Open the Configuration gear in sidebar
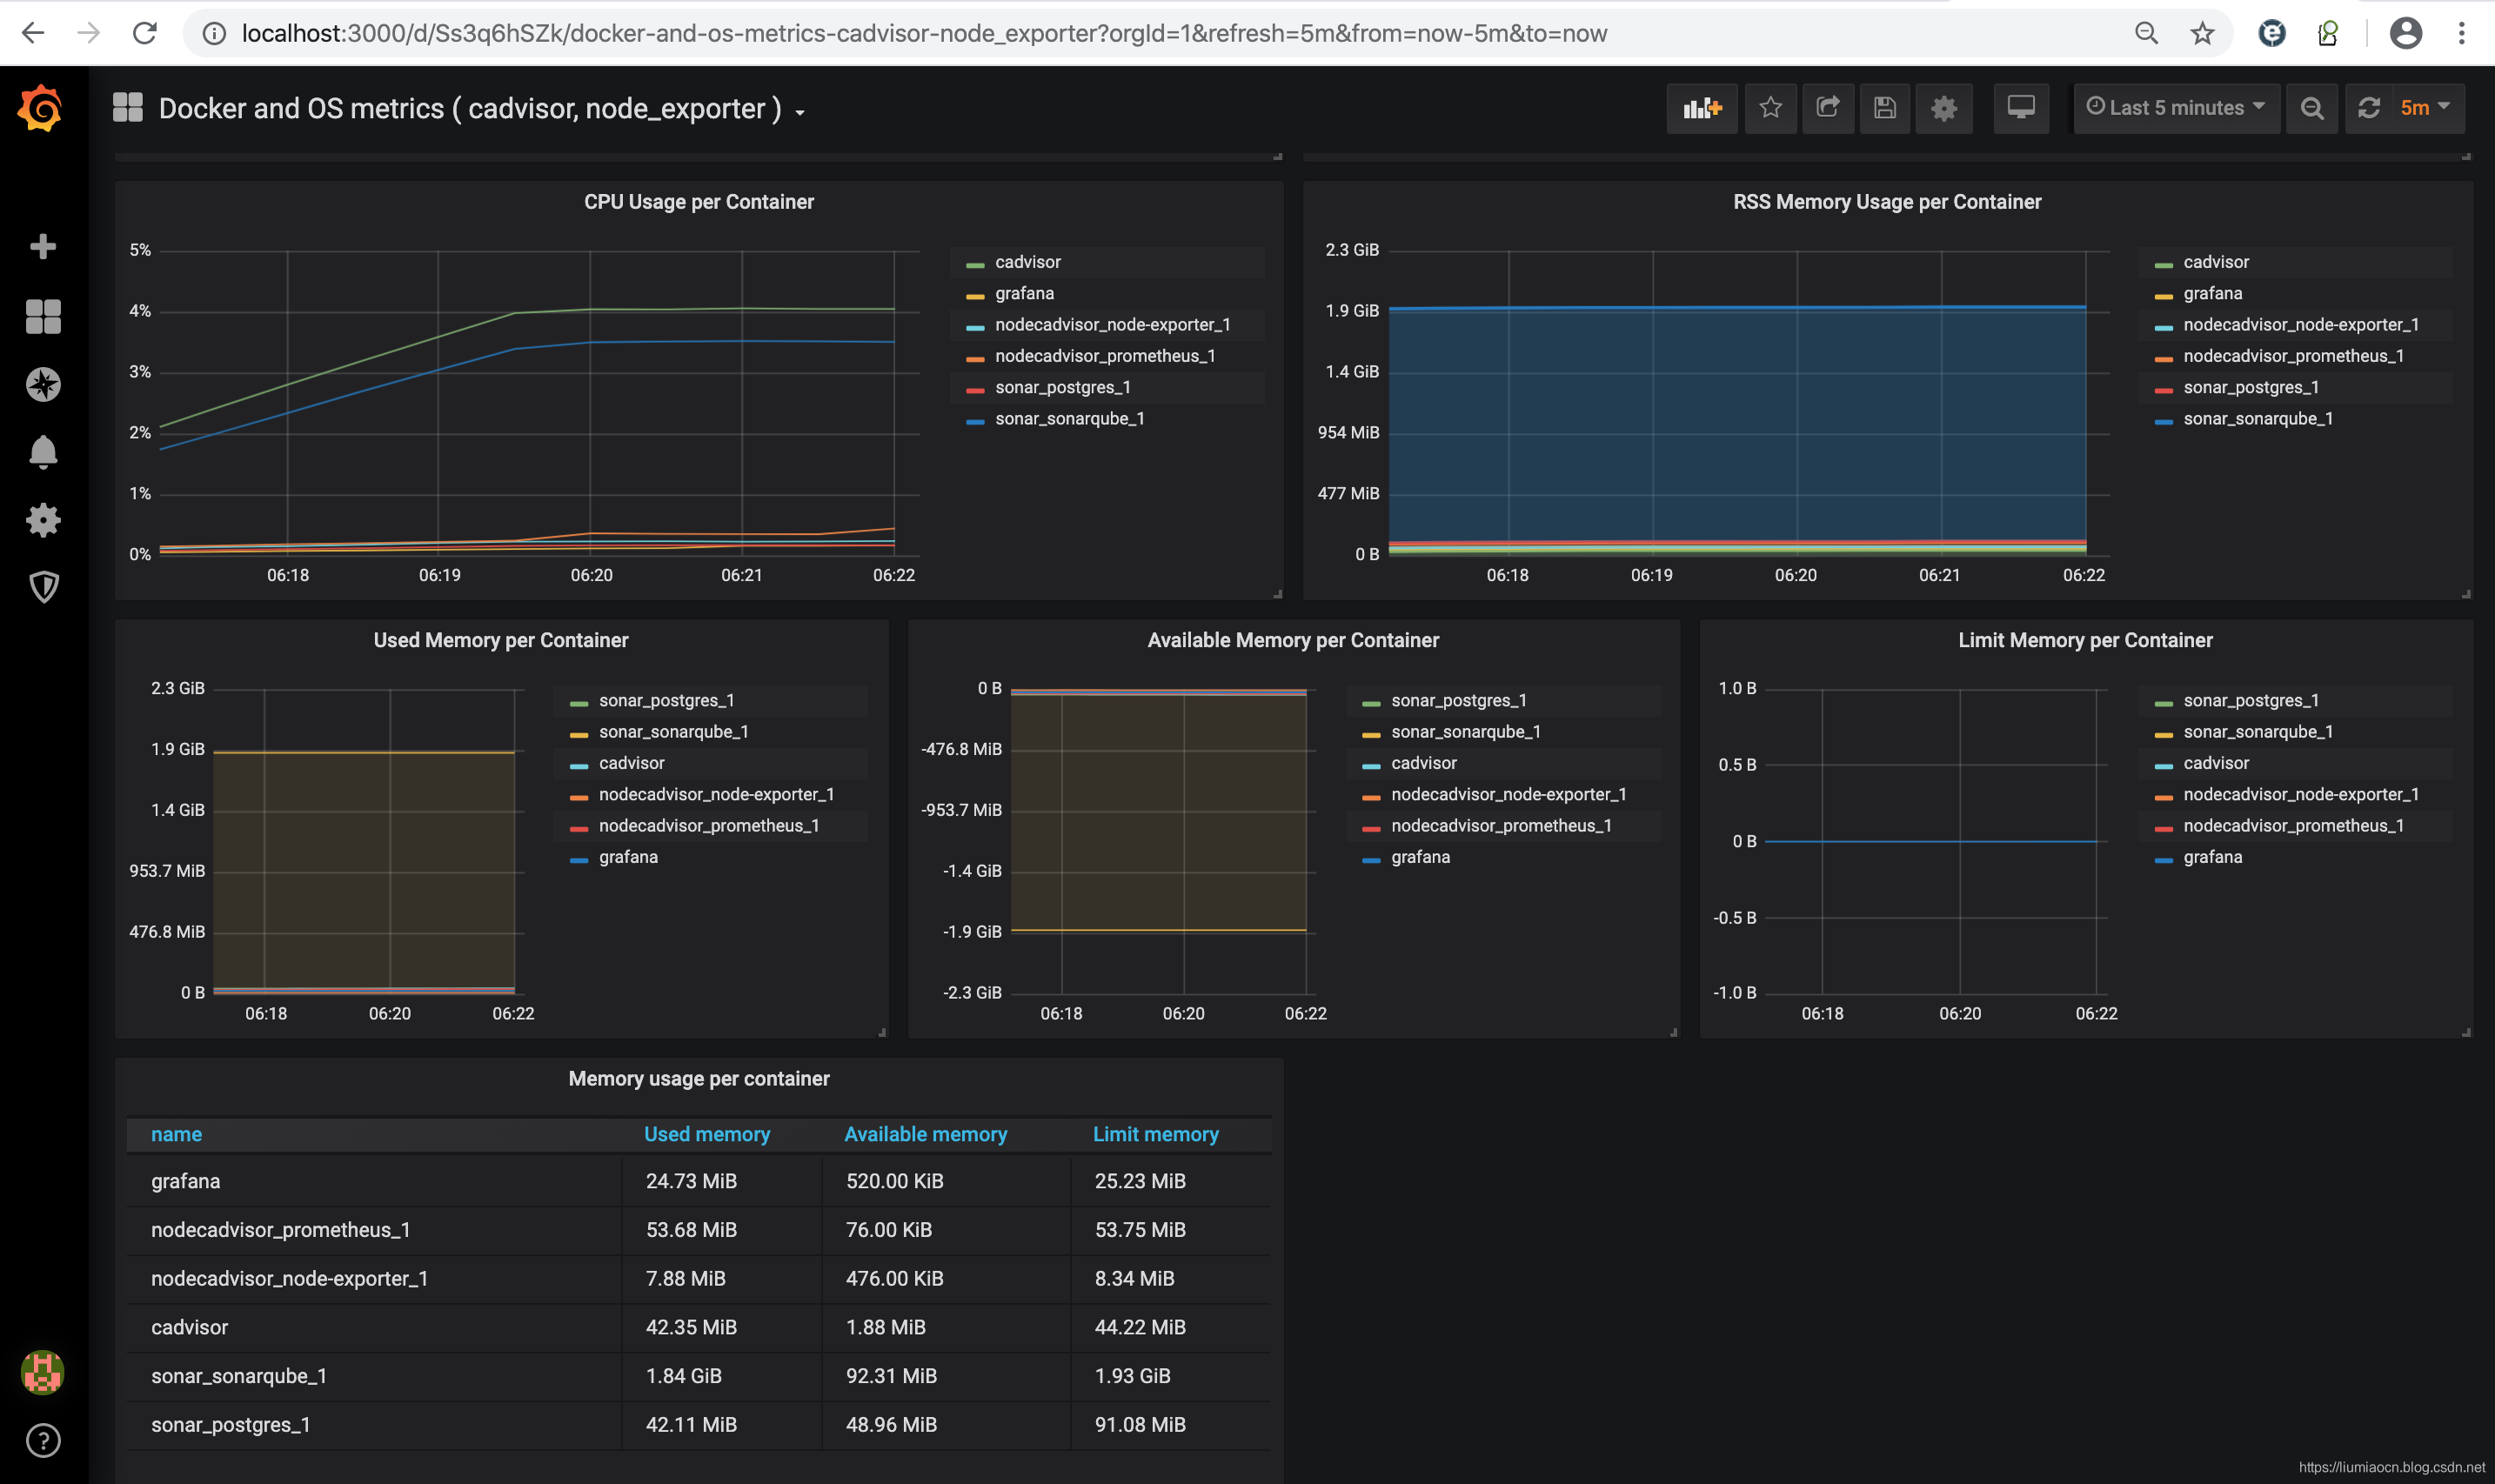 43,520
